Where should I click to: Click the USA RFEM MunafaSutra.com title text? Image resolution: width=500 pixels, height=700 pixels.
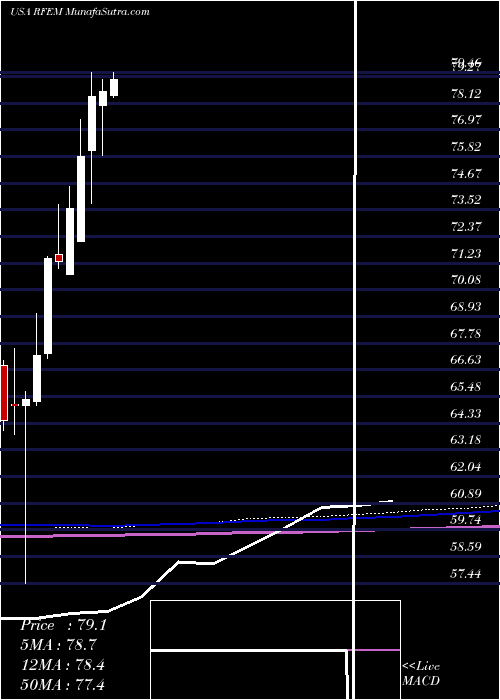[x=79, y=12]
